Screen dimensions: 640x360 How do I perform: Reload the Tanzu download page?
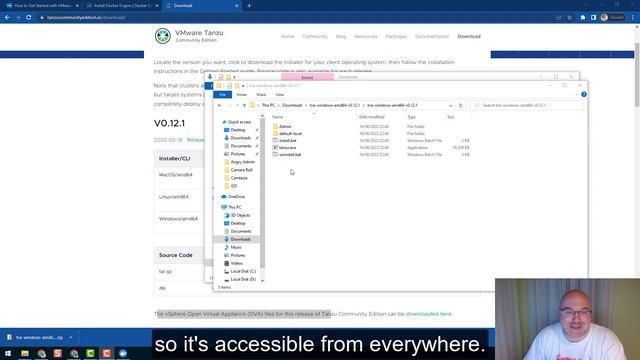click(x=29, y=18)
